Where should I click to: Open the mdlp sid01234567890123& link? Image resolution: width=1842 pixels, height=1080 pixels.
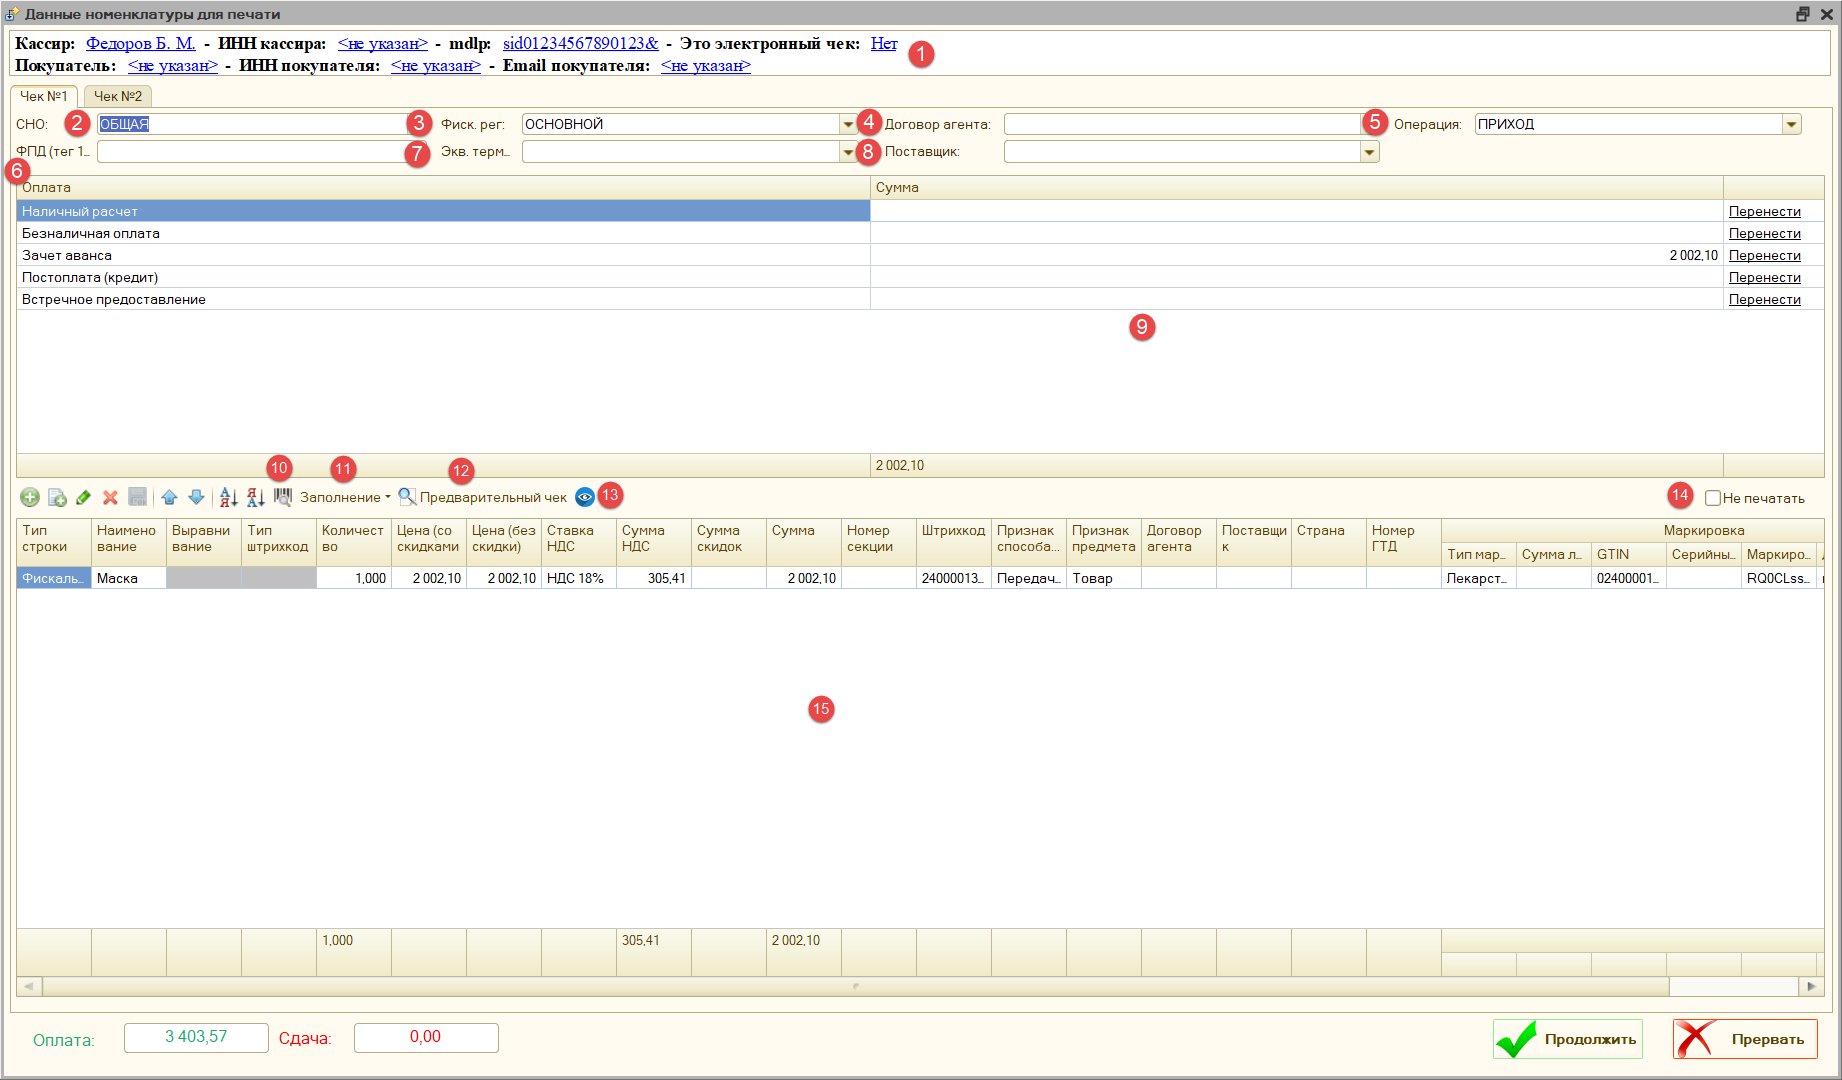[x=581, y=43]
